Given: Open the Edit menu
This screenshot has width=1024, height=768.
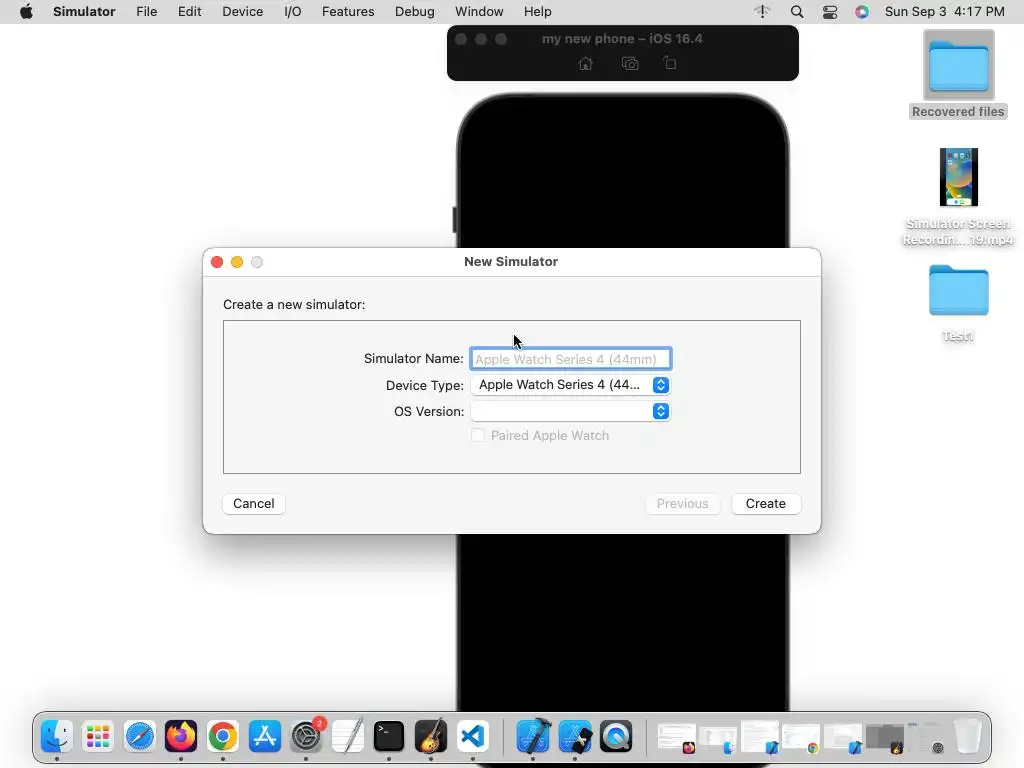Looking at the screenshot, I should [x=189, y=12].
